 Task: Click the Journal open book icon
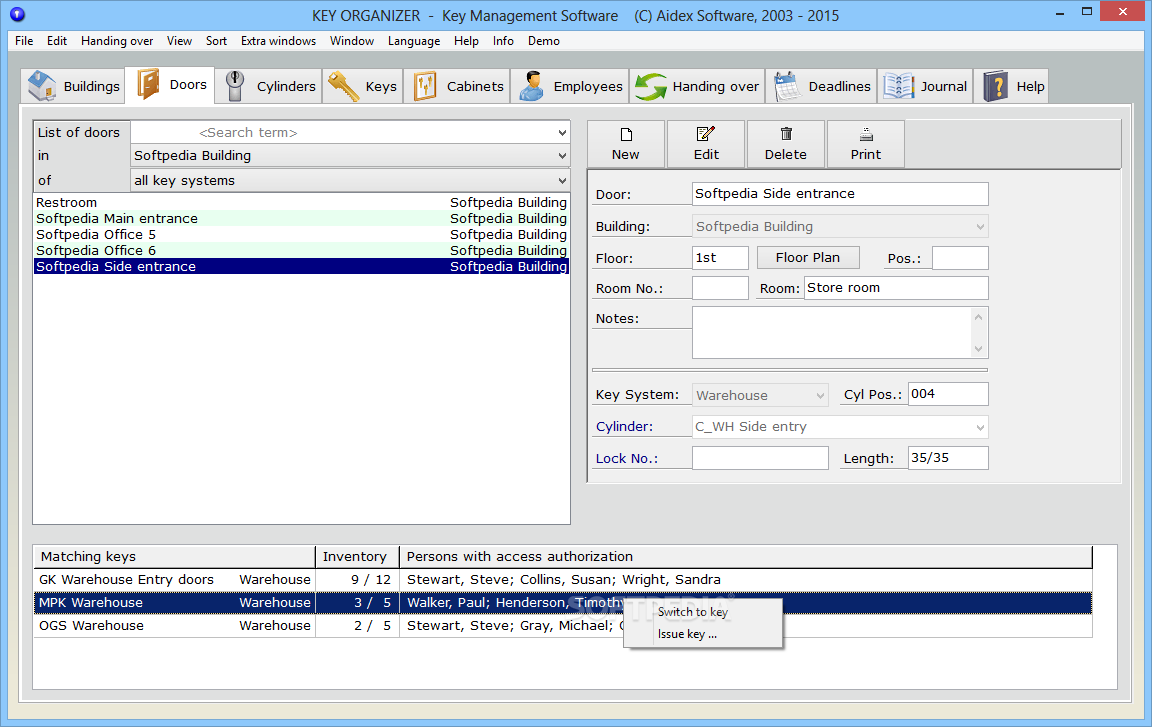[x=899, y=86]
